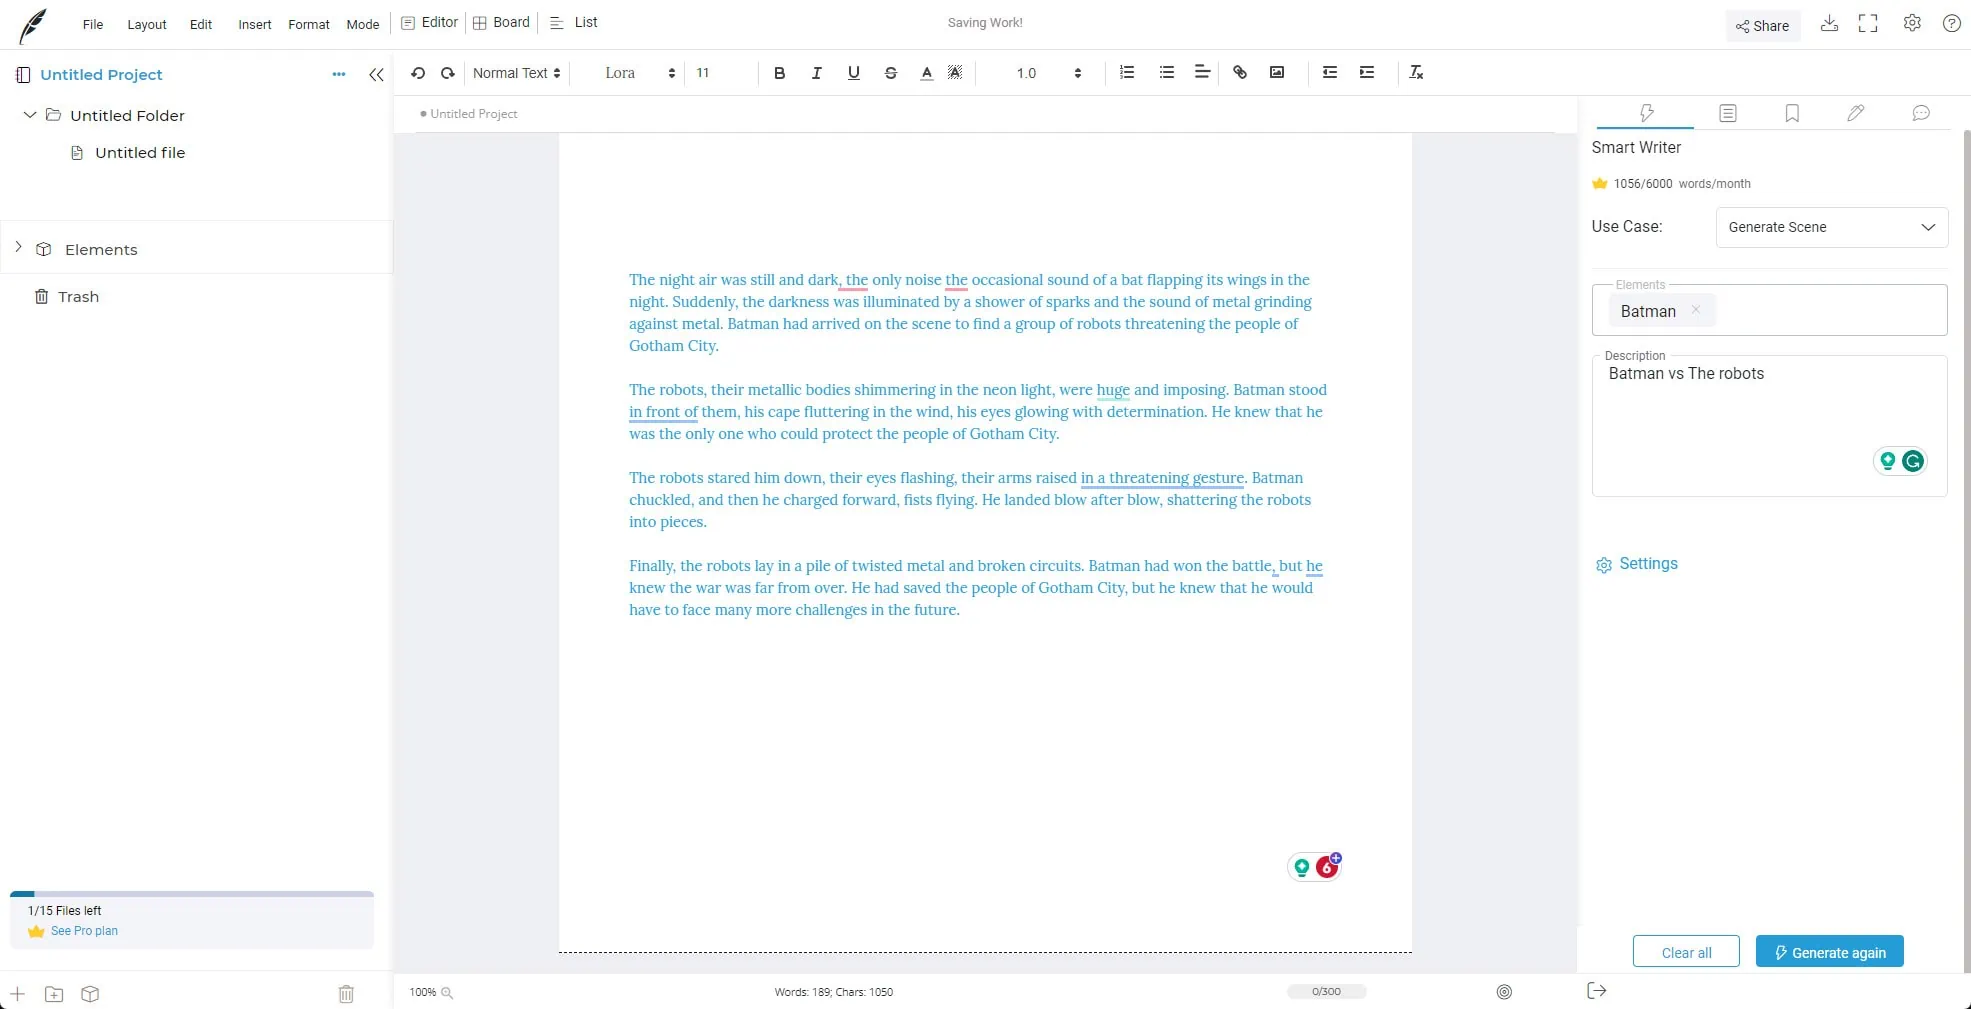The height and width of the screenshot is (1009, 1971).
Task: Toggle underline formatting
Action: pyautogui.click(x=854, y=73)
